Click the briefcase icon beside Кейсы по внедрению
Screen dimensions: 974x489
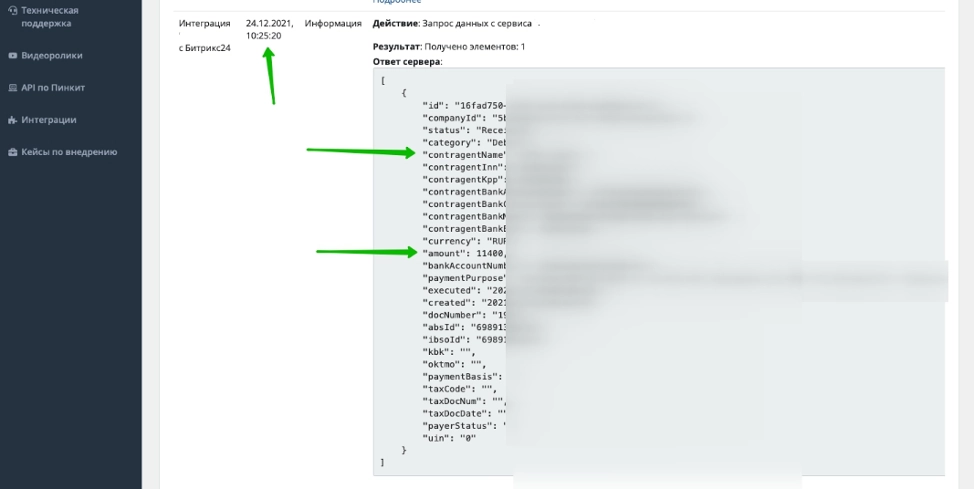(12, 152)
